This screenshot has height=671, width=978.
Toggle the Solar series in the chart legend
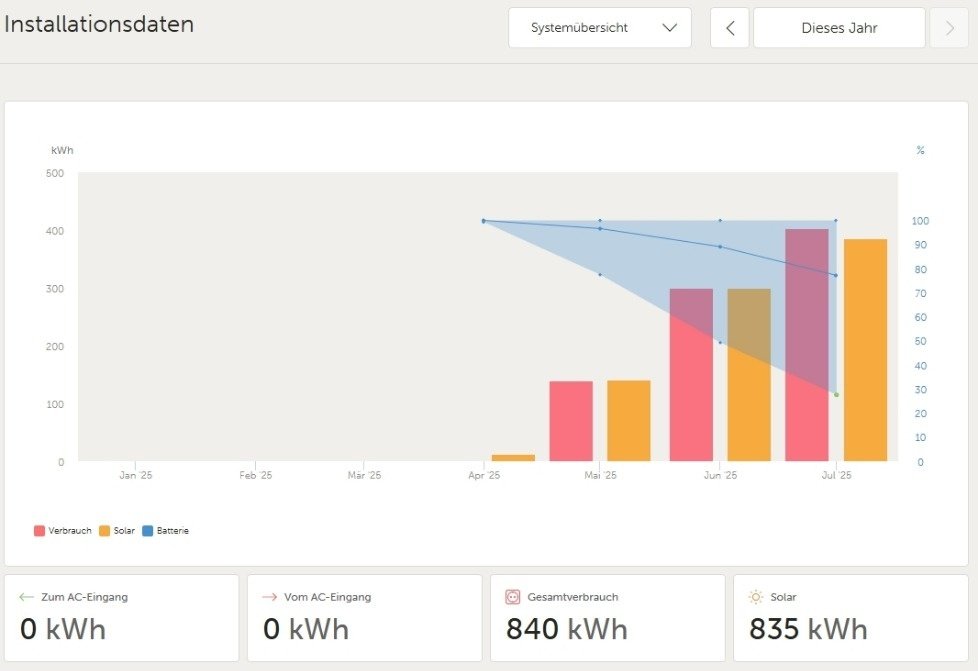123,531
